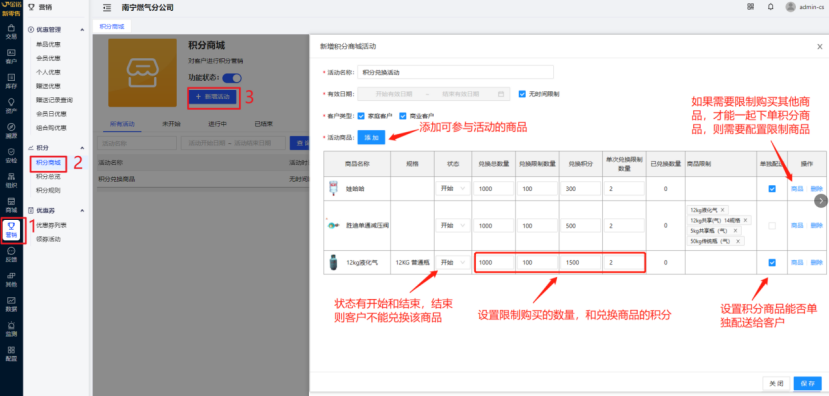Collapse the 优惠管理 menu group
Screen dimensions: 829x396
click(x=82, y=30)
